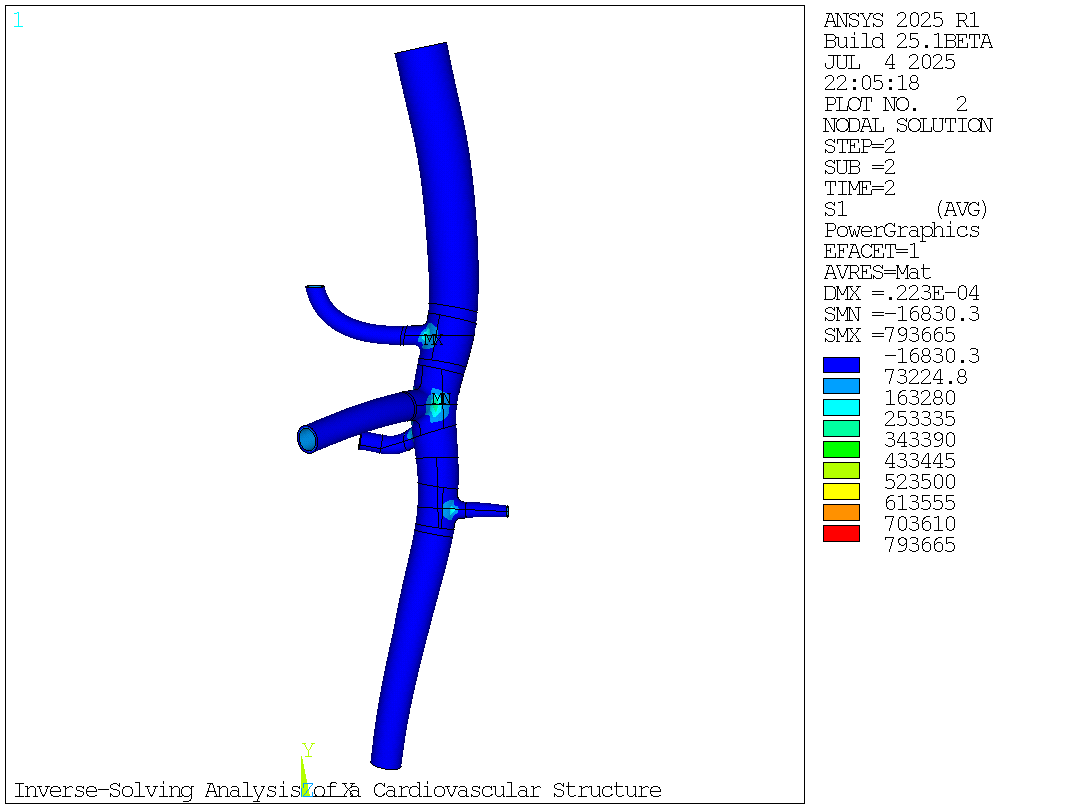Click the SMN =-16830.3 legend value

point(901,314)
